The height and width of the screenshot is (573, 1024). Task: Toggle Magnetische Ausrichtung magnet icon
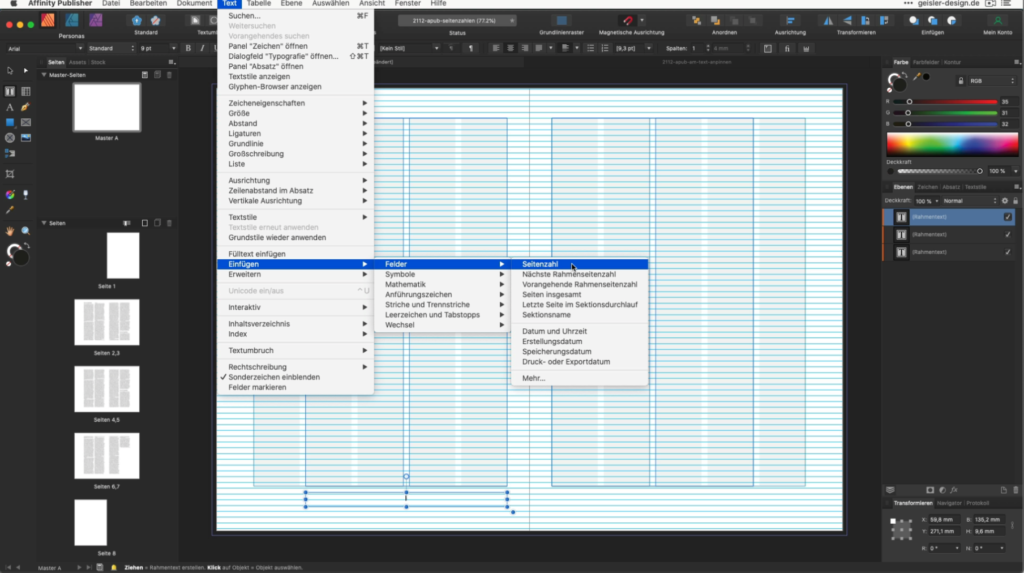tap(628, 20)
